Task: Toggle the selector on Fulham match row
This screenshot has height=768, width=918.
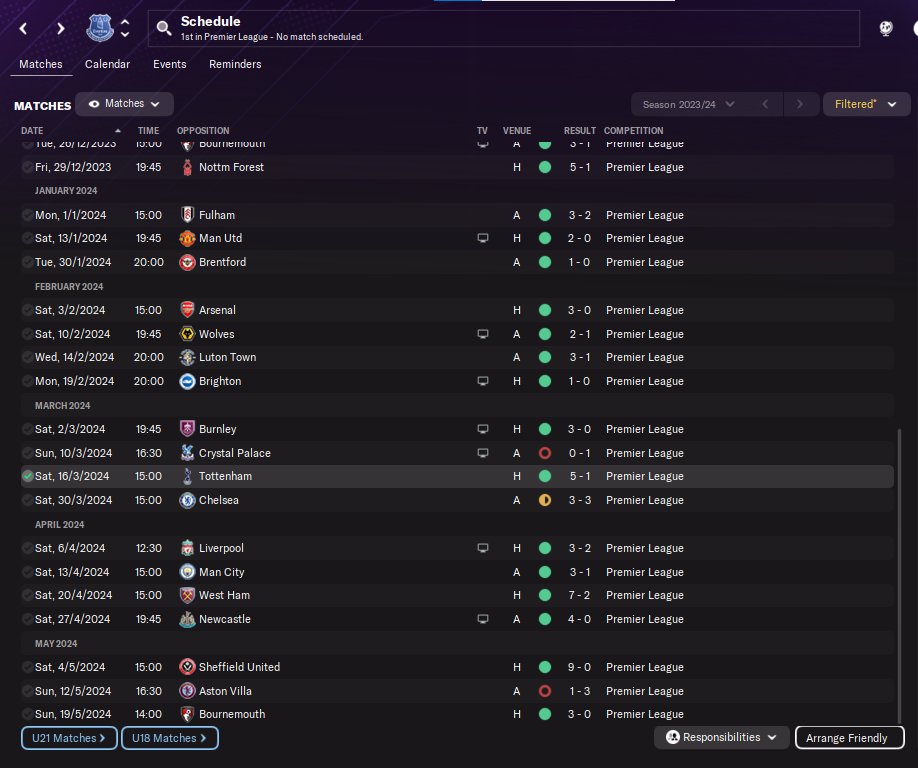Action: click(27, 215)
